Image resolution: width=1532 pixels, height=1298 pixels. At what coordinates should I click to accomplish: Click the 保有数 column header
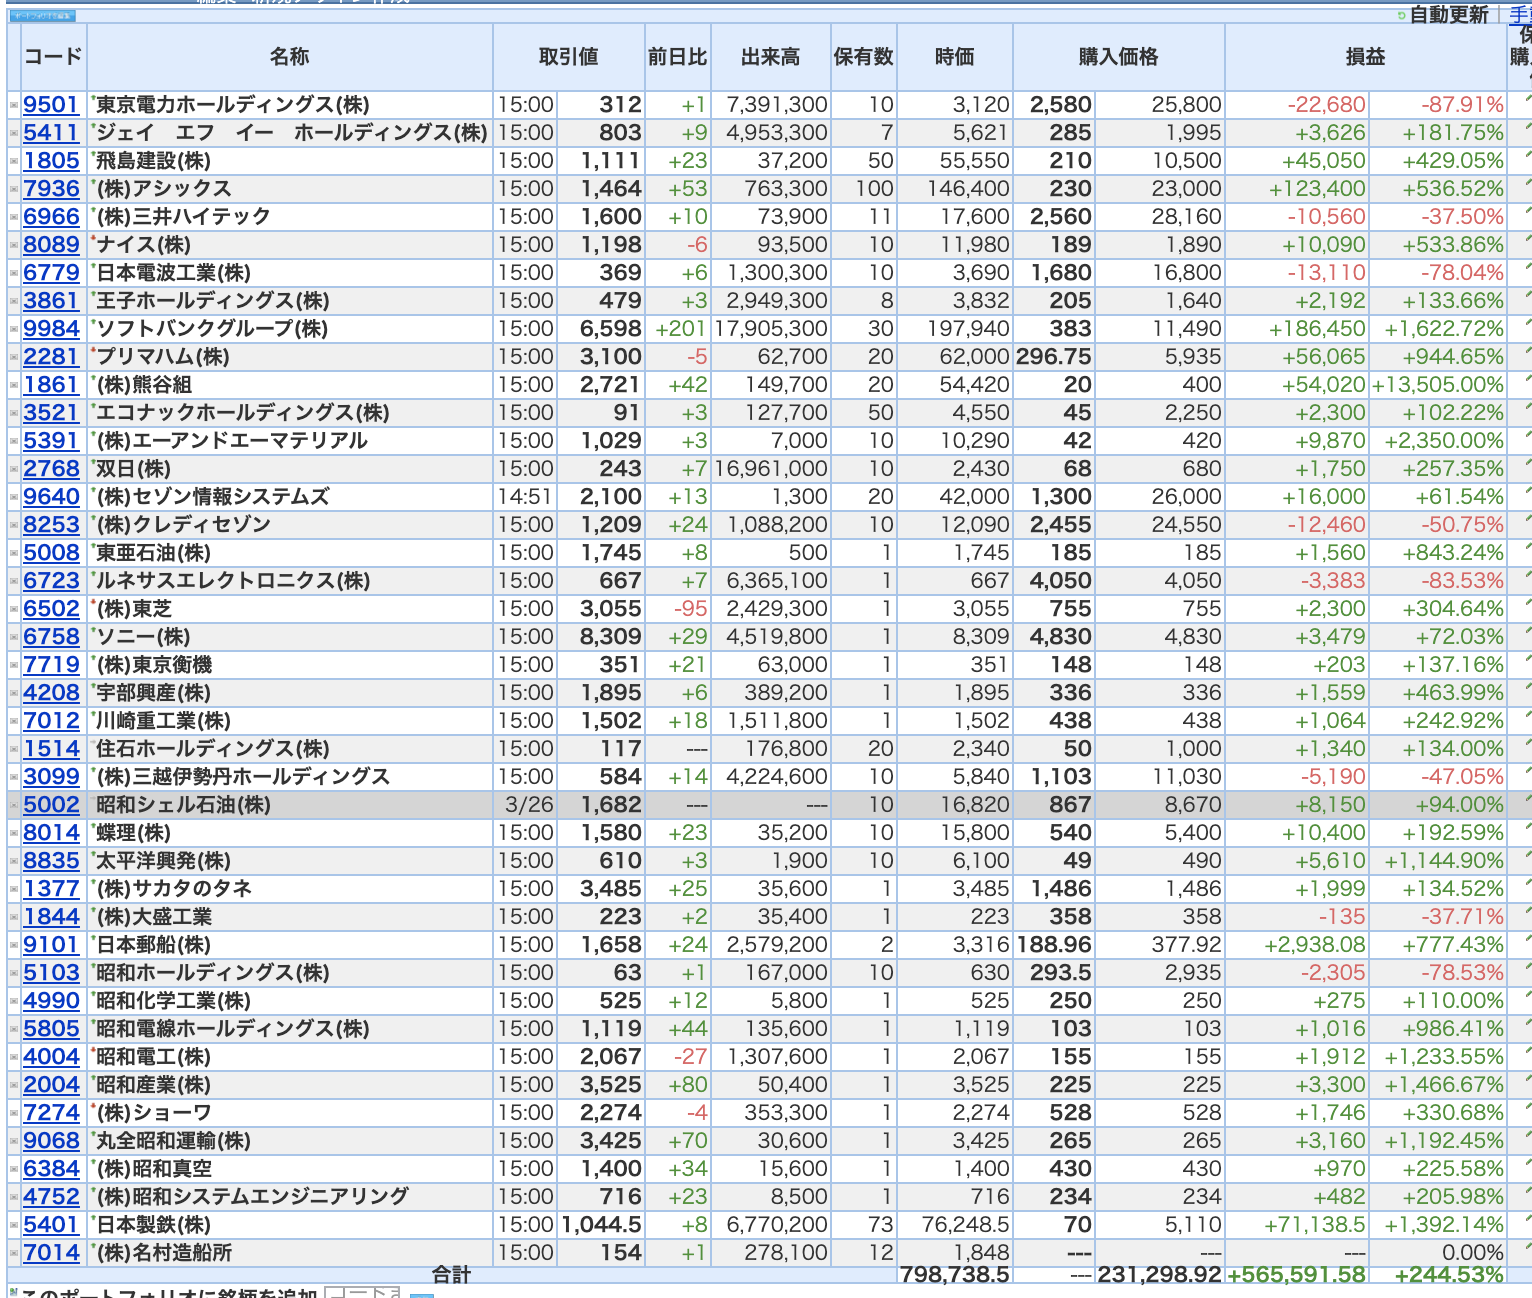(x=864, y=57)
